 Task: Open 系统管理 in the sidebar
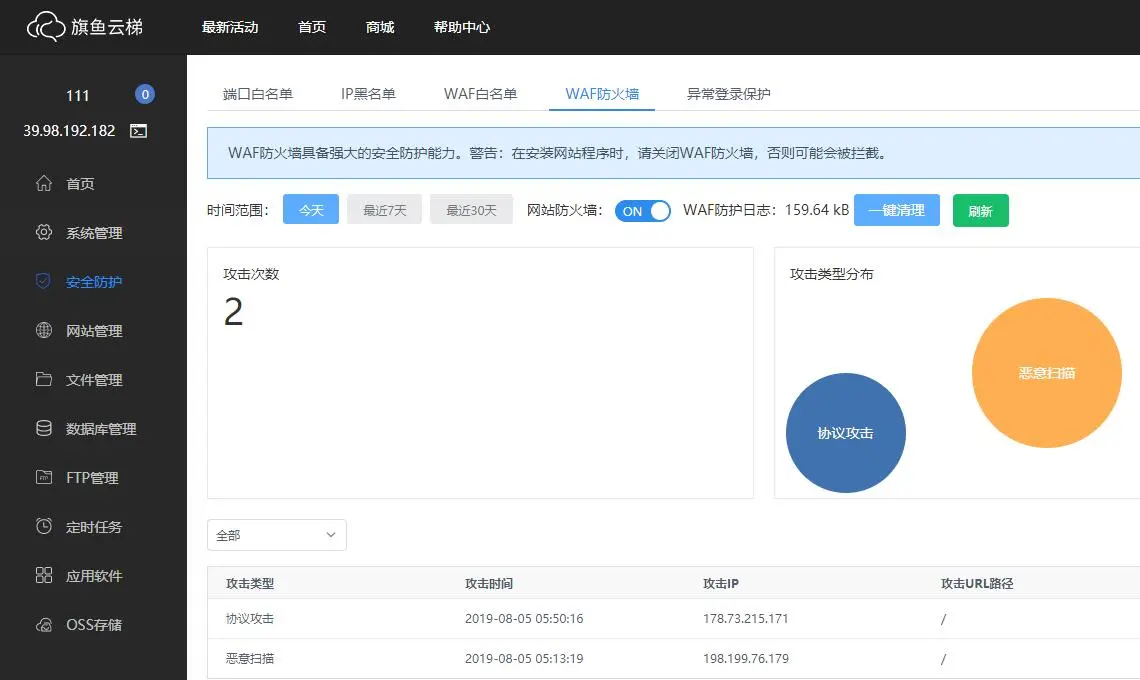point(94,233)
